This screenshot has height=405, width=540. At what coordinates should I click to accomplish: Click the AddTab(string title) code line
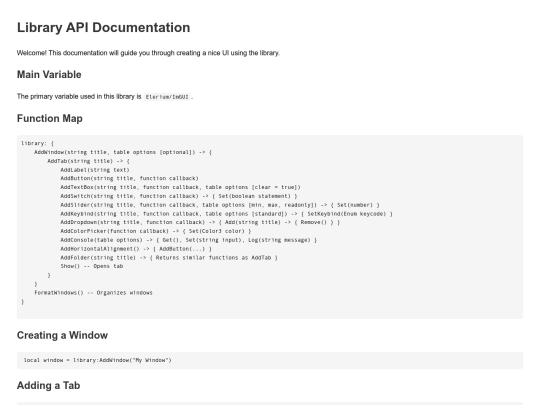click(x=89, y=161)
